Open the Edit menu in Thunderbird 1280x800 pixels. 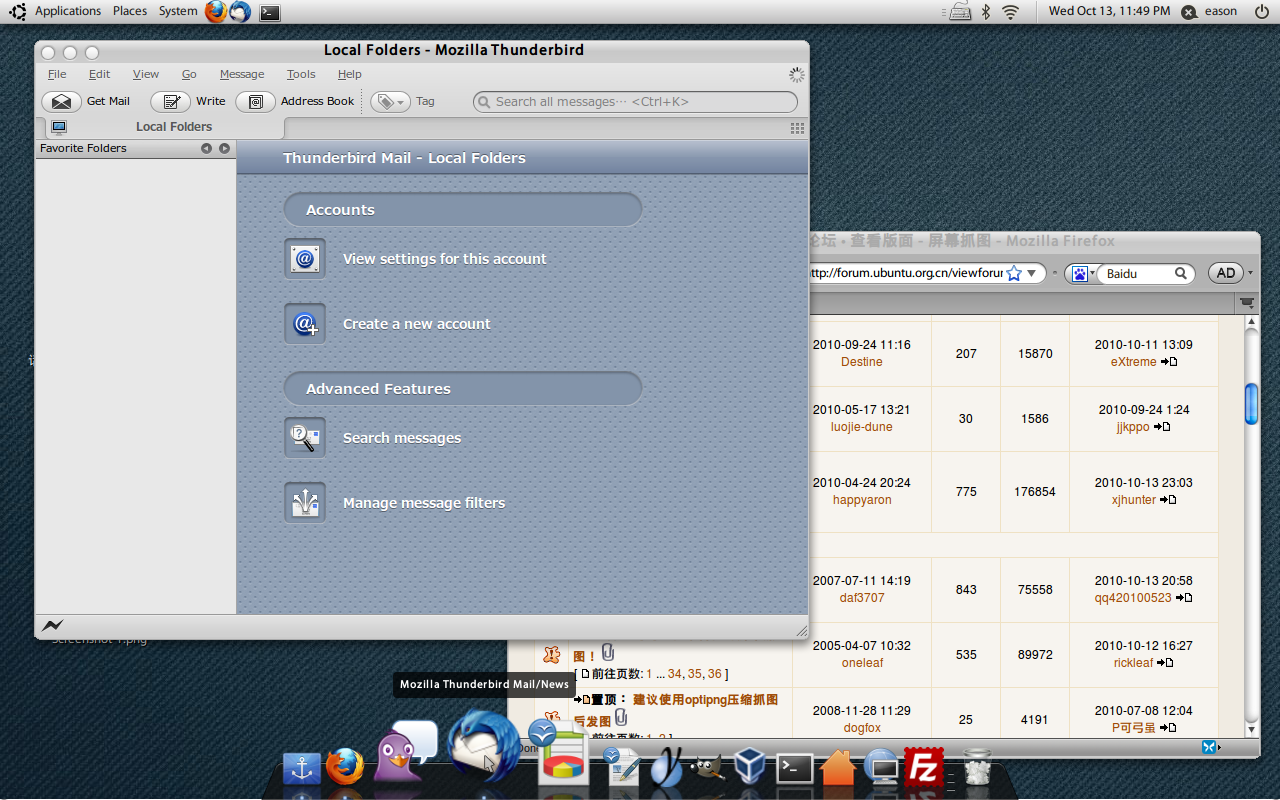click(99, 74)
